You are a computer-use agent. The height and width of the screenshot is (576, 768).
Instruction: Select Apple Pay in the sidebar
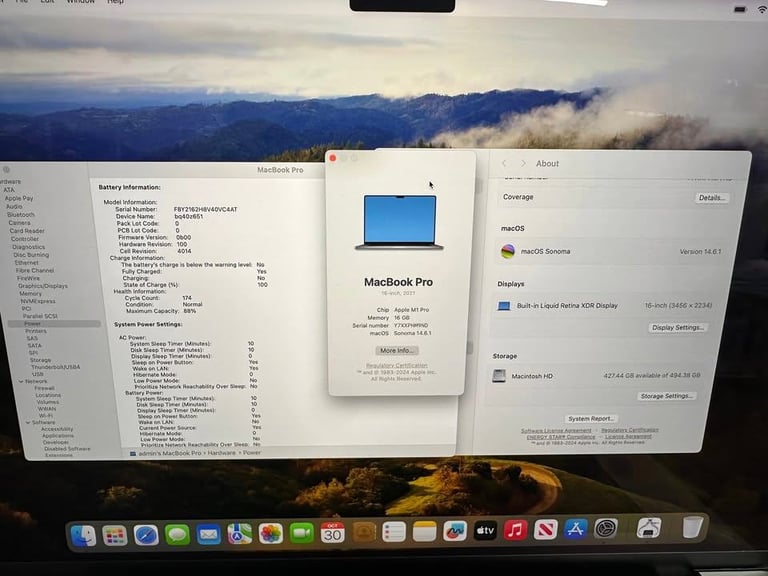pyautogui.click(x=19, y=198)
